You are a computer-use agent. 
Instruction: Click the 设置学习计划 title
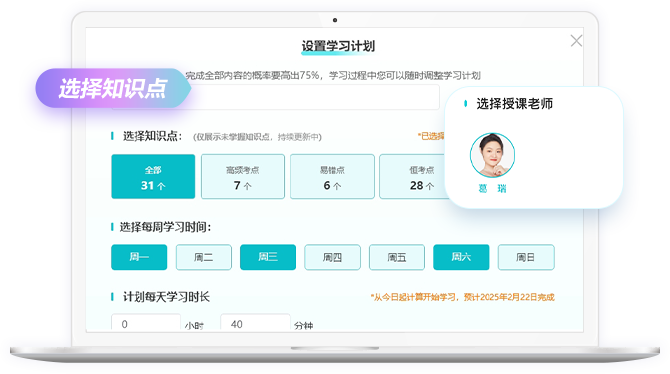(338, 46)
